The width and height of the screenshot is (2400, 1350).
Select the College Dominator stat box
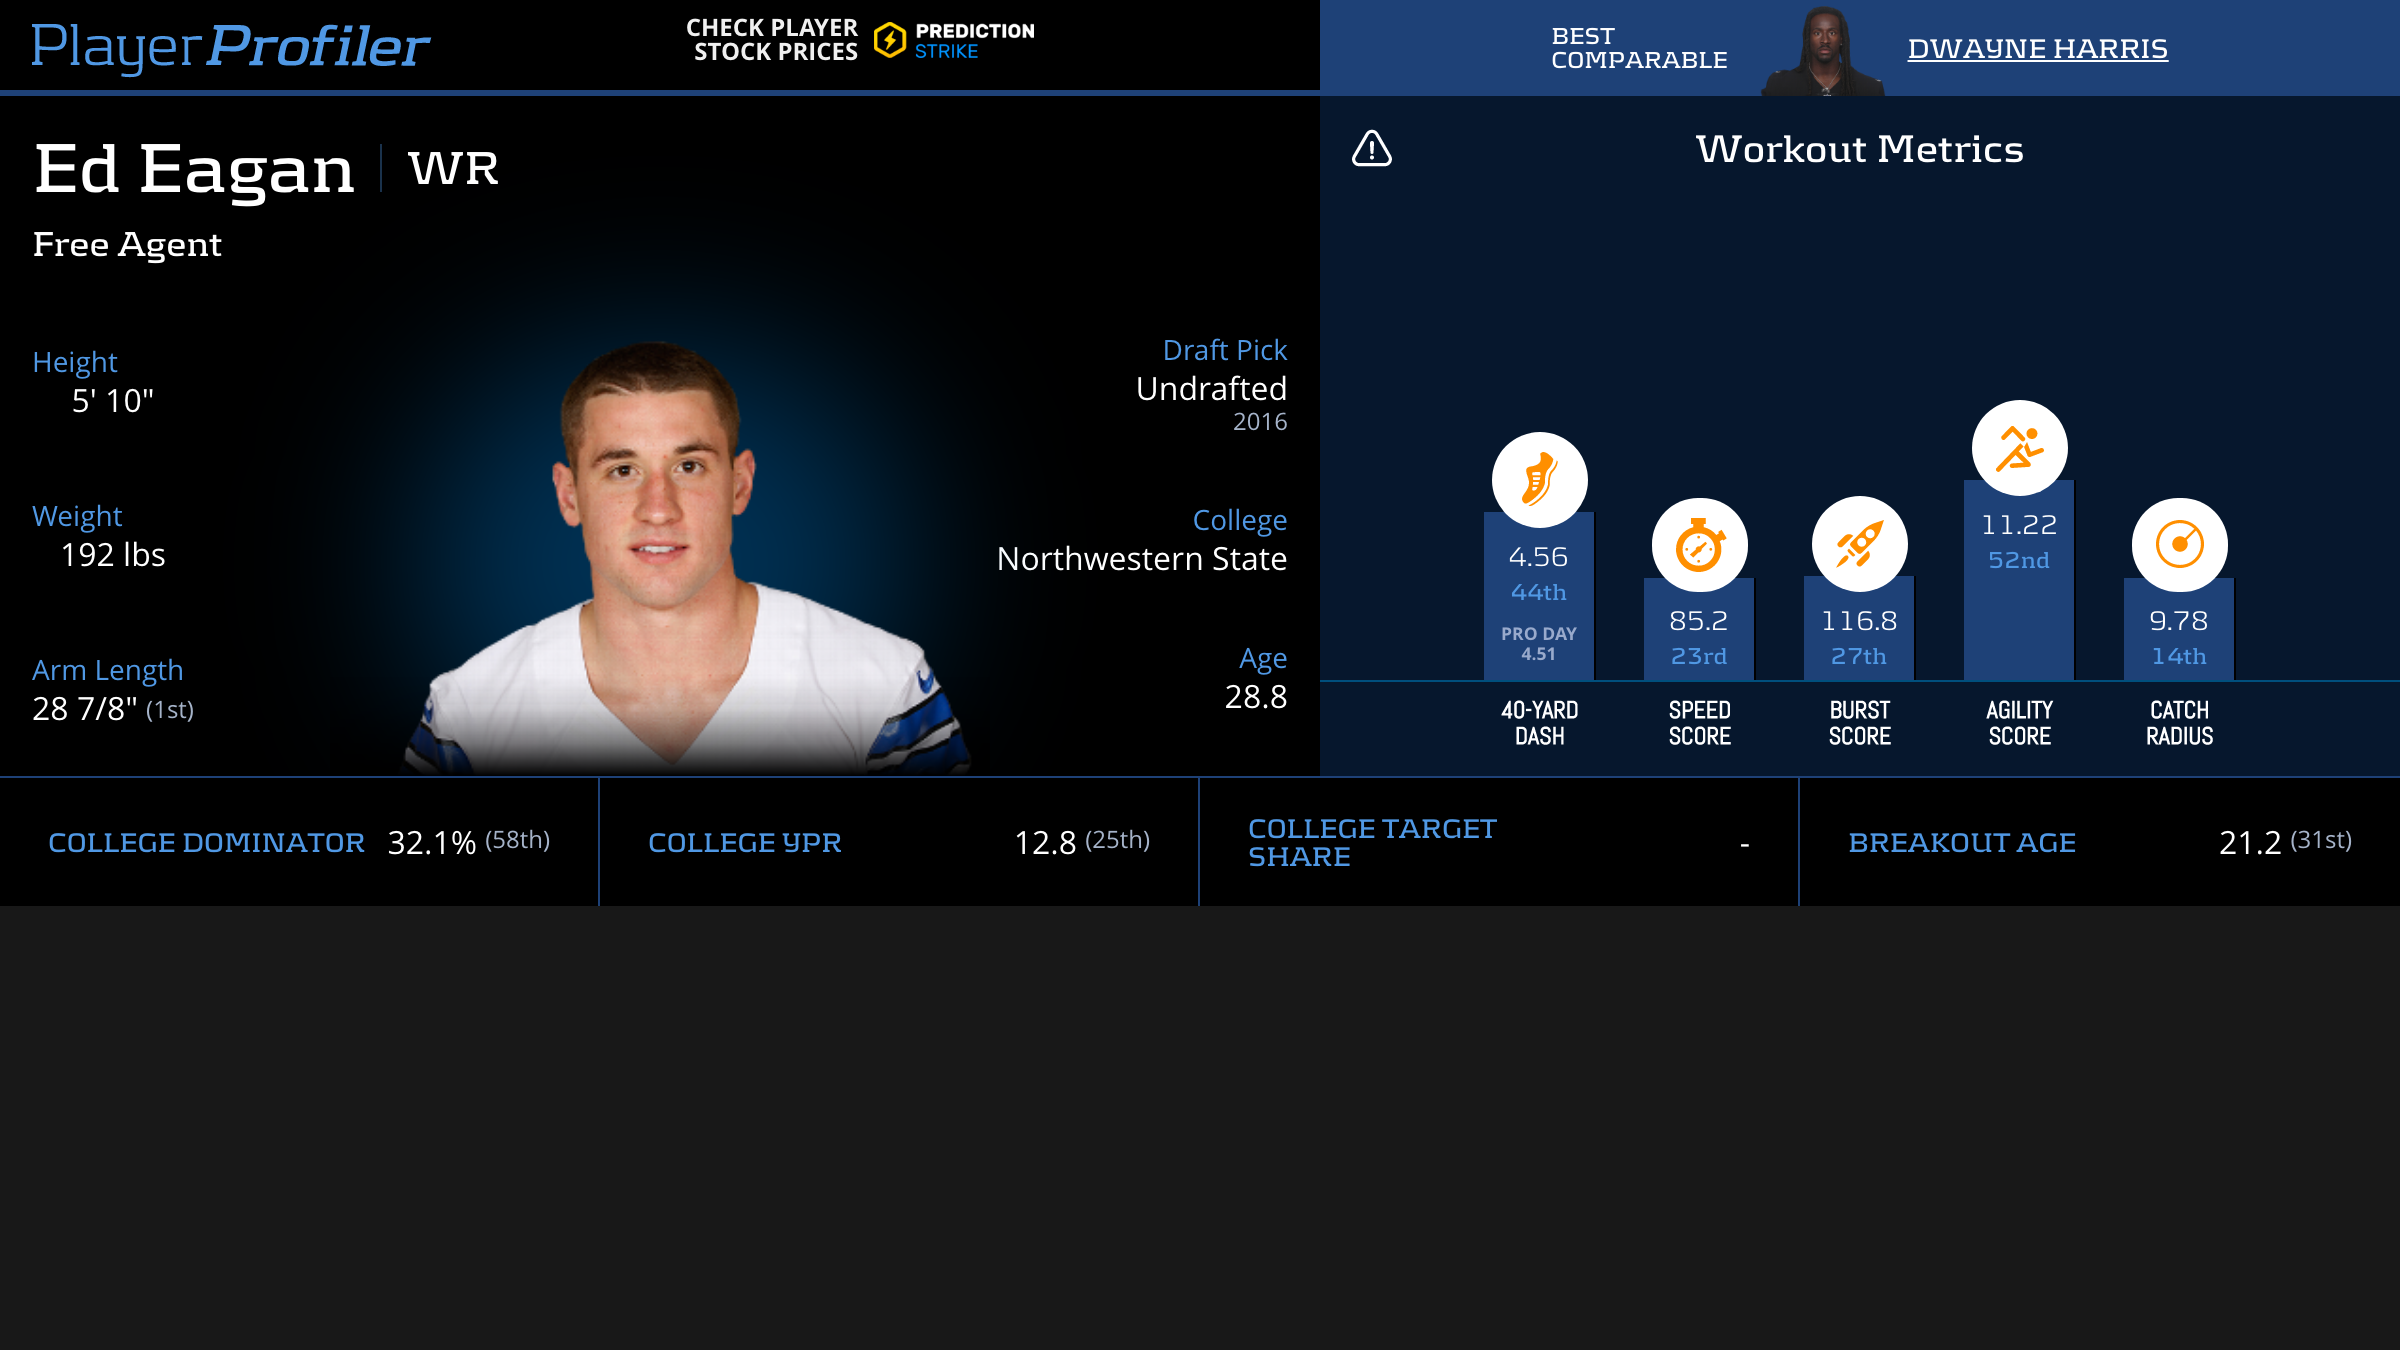299,842
